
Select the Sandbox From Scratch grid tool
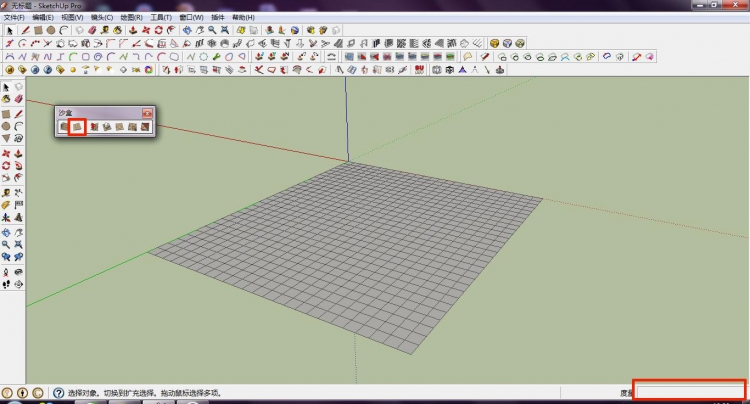pyautogui.click(x=77, y=127)
